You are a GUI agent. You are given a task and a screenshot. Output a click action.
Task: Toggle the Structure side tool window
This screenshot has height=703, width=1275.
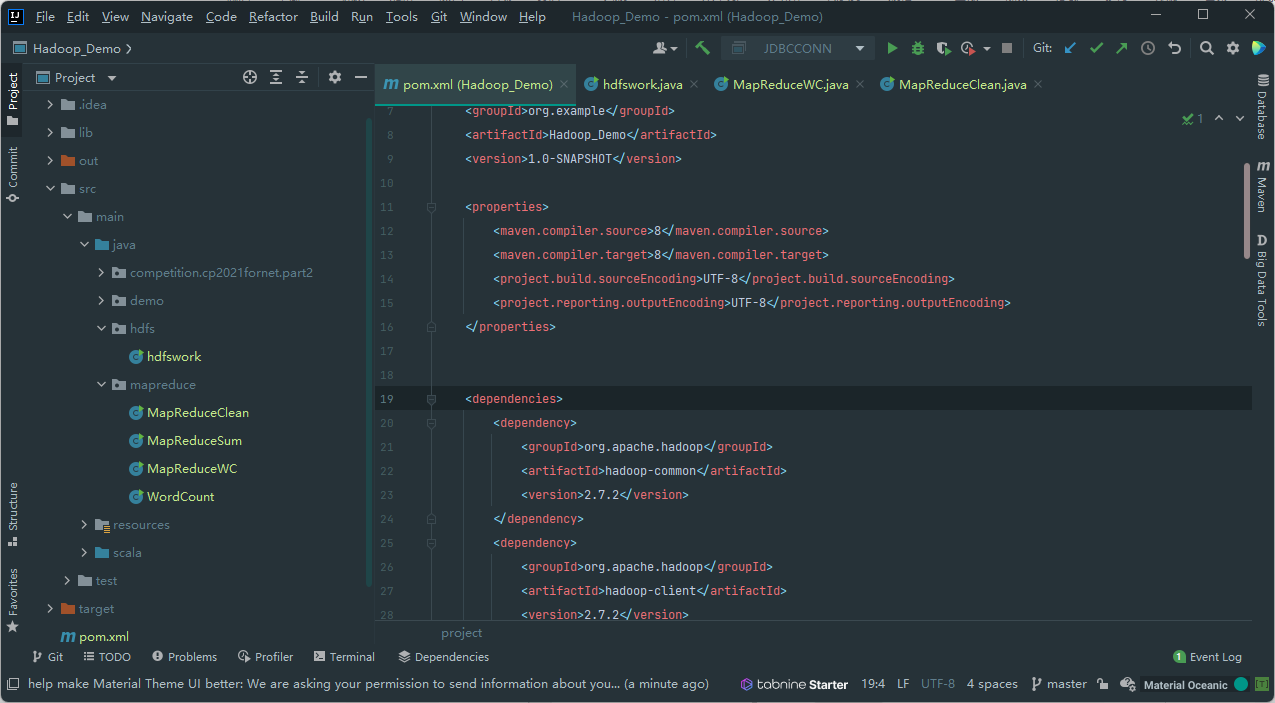coord(13,514)
